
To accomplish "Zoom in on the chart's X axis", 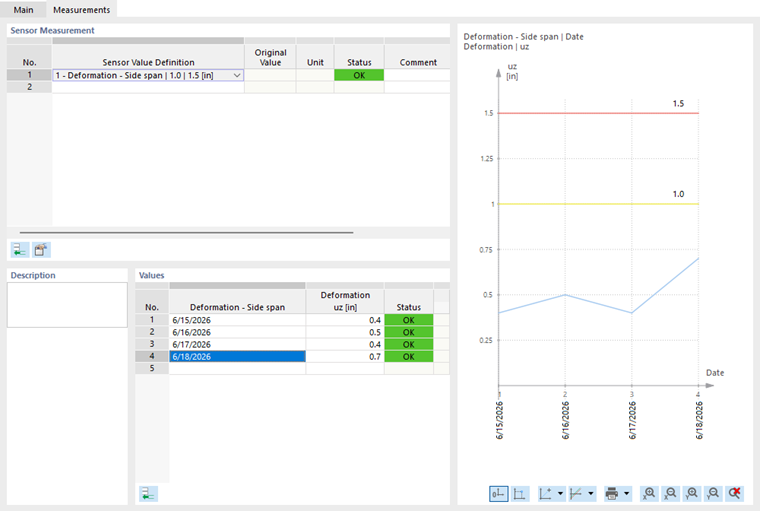I will pos(649,494).
